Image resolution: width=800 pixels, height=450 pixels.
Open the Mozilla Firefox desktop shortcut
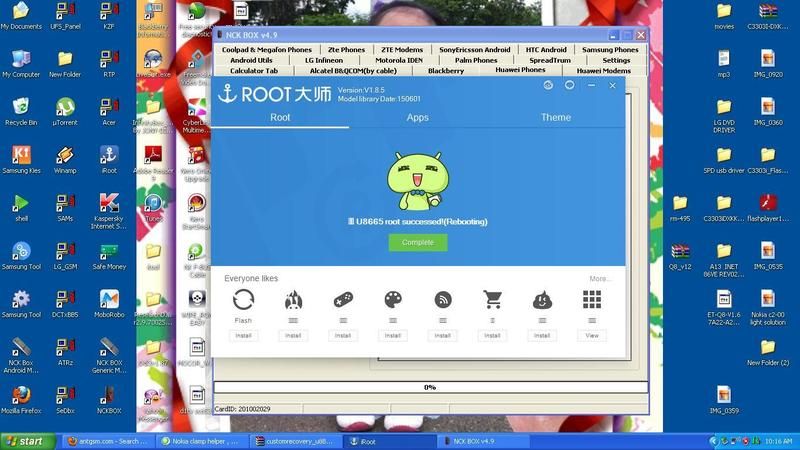coord(21,396)
